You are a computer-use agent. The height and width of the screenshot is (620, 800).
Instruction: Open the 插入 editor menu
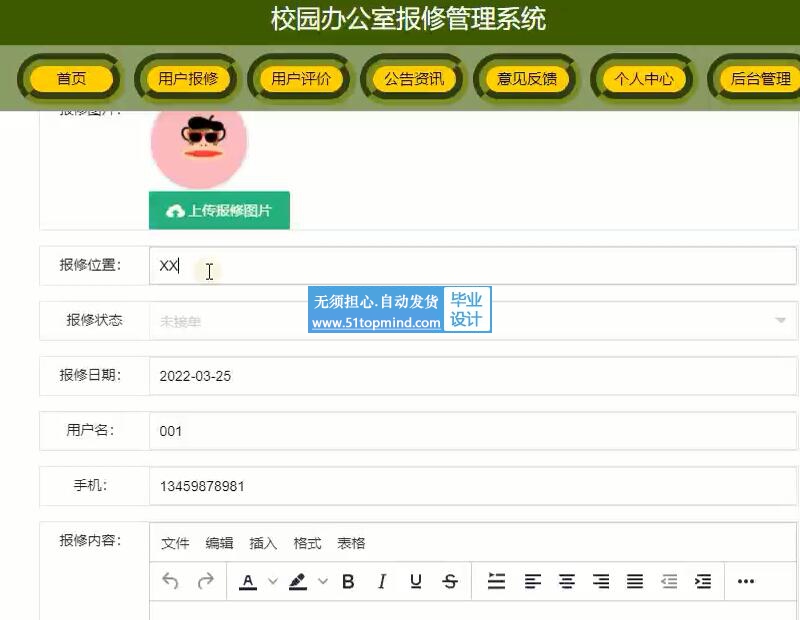[x=263, y=543]
